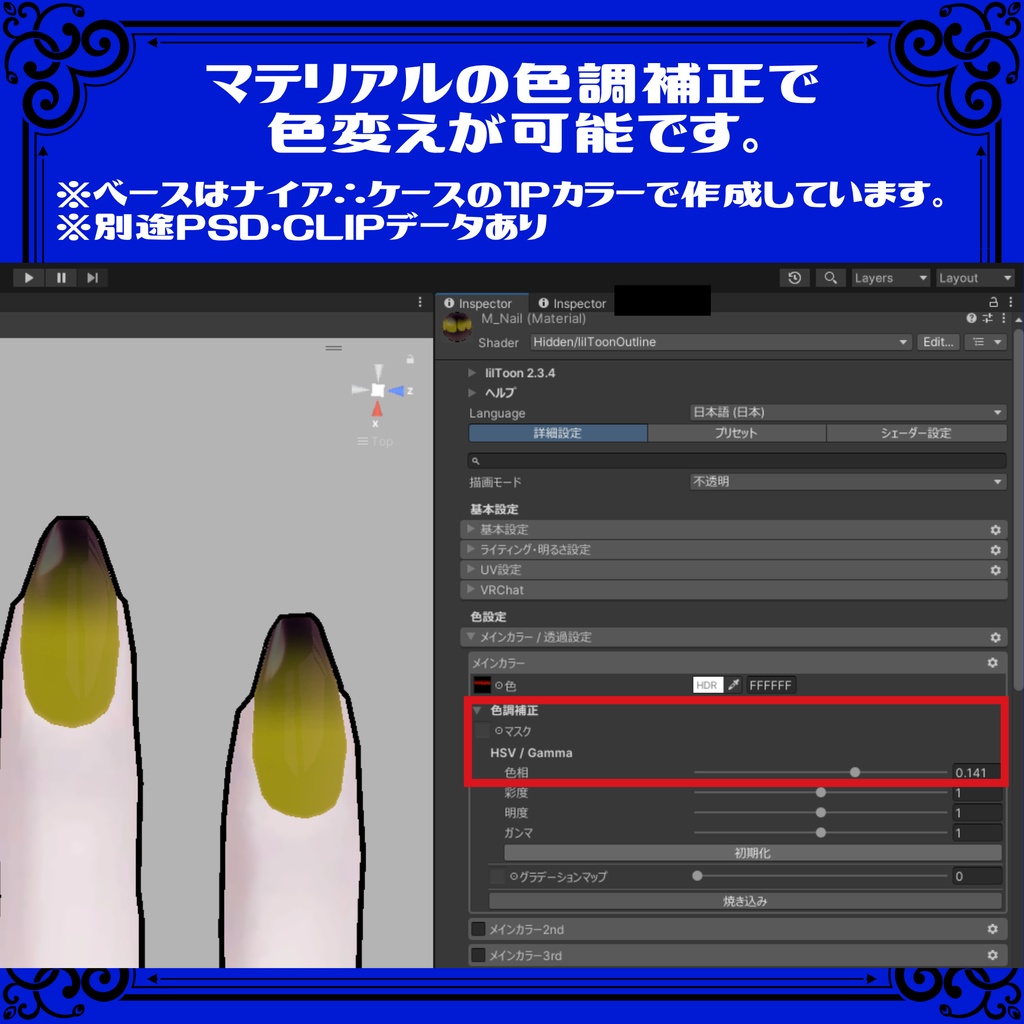Adjust the 明度 brightness slider

click(820, 813)
